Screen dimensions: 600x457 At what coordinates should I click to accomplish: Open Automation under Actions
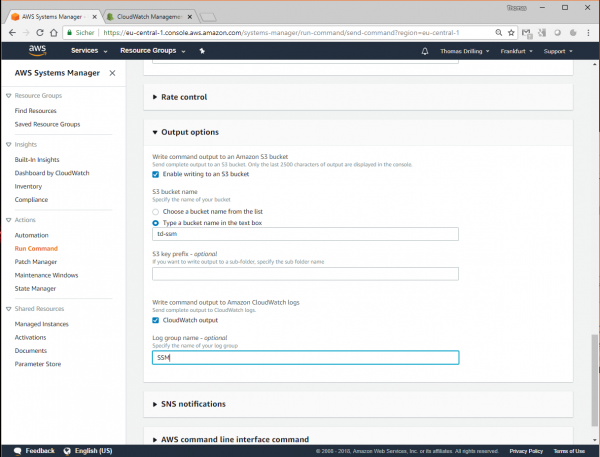pyautogui.click(x=32, y=235)
